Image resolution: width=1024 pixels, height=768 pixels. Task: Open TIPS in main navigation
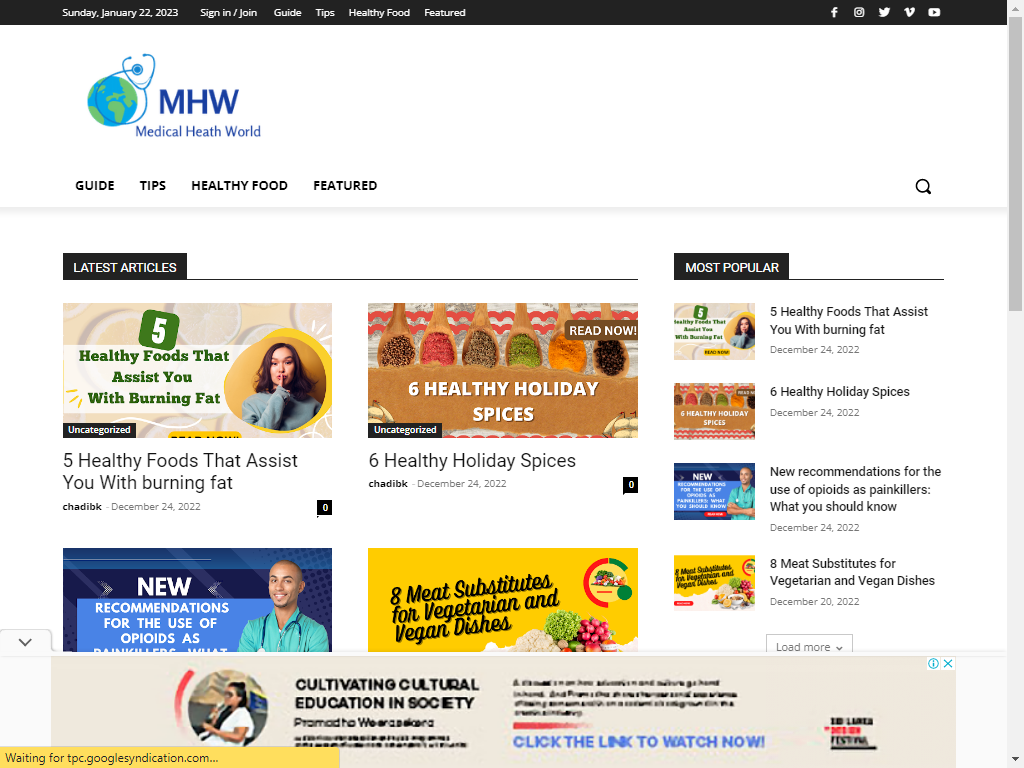tap(153, 185)
